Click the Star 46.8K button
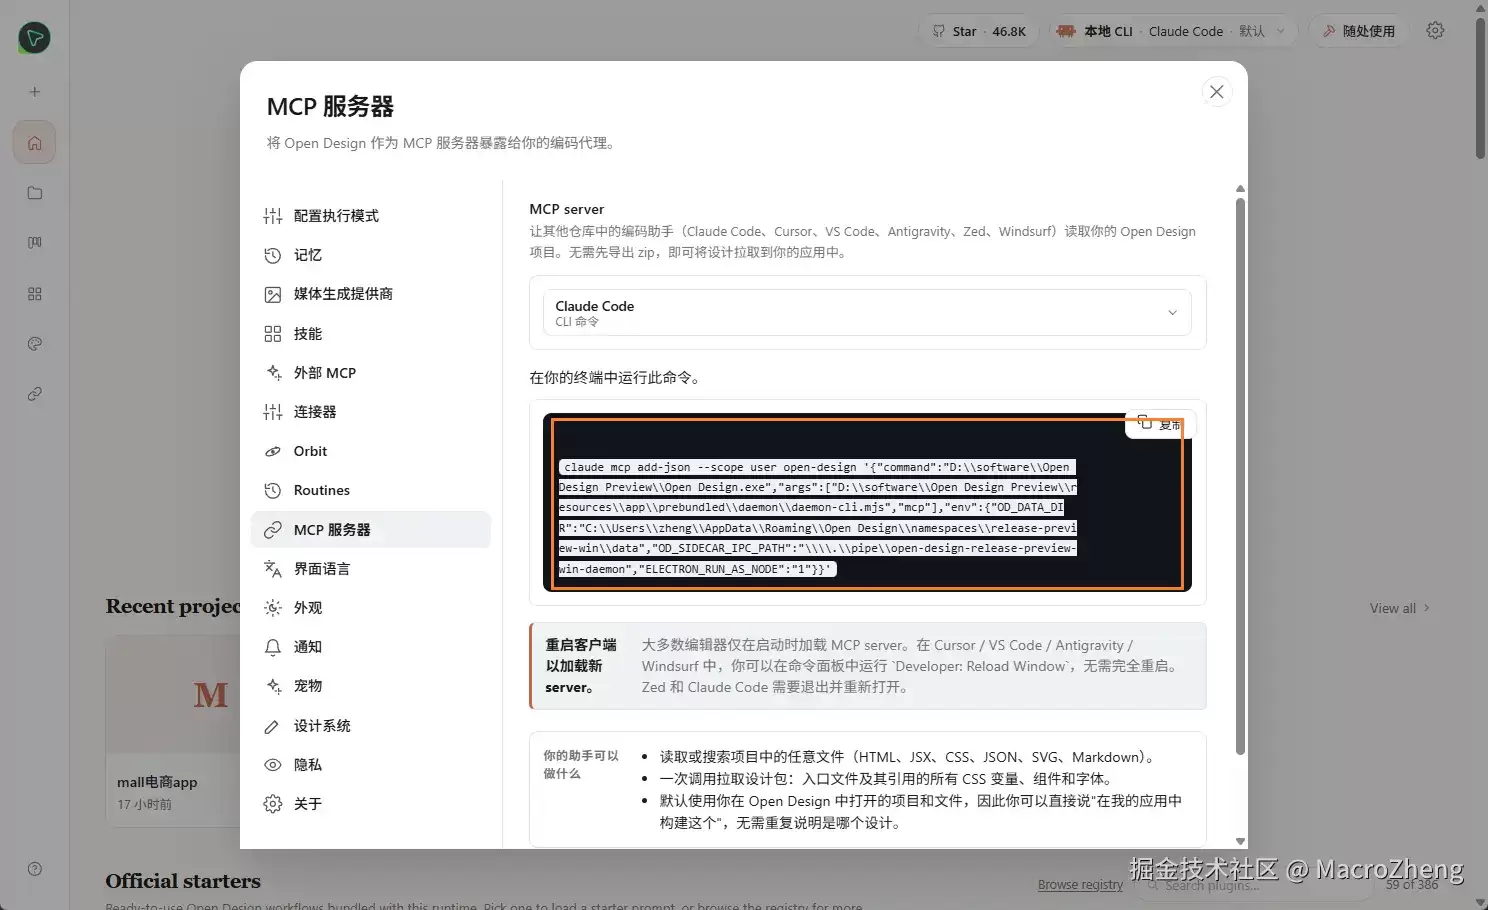The width and height of the screenshot is (1488, 910). pyautogui.click(x=979, y=31)
